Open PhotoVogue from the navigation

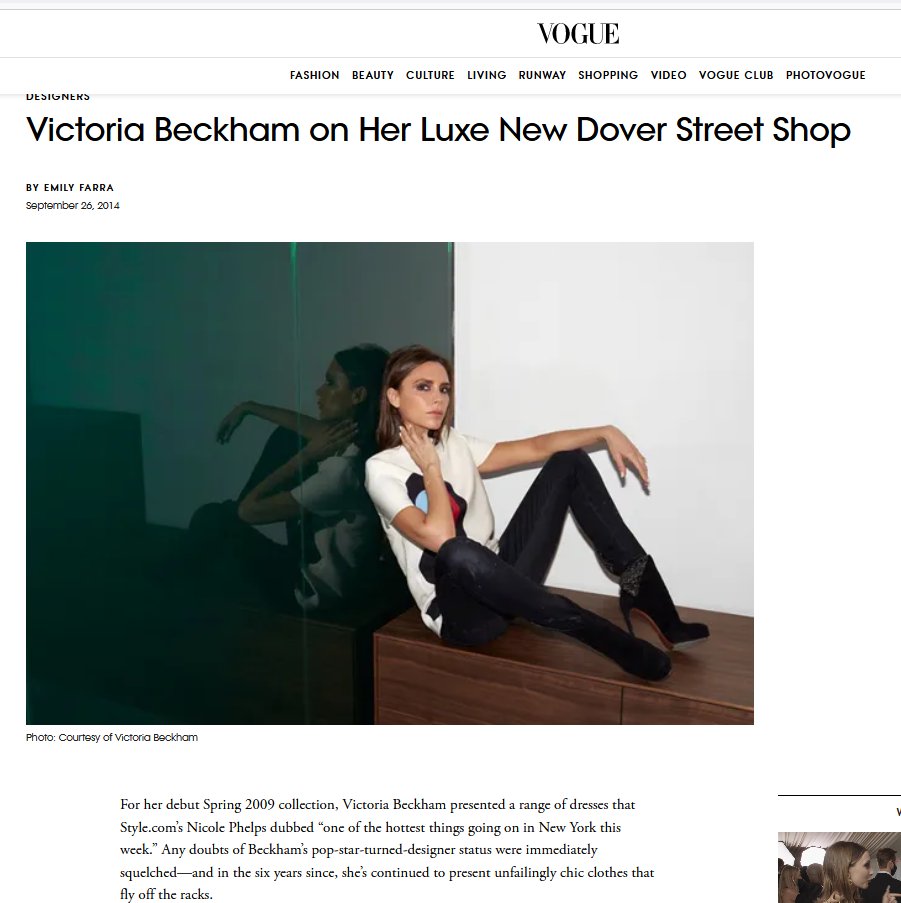coord(826,75)
